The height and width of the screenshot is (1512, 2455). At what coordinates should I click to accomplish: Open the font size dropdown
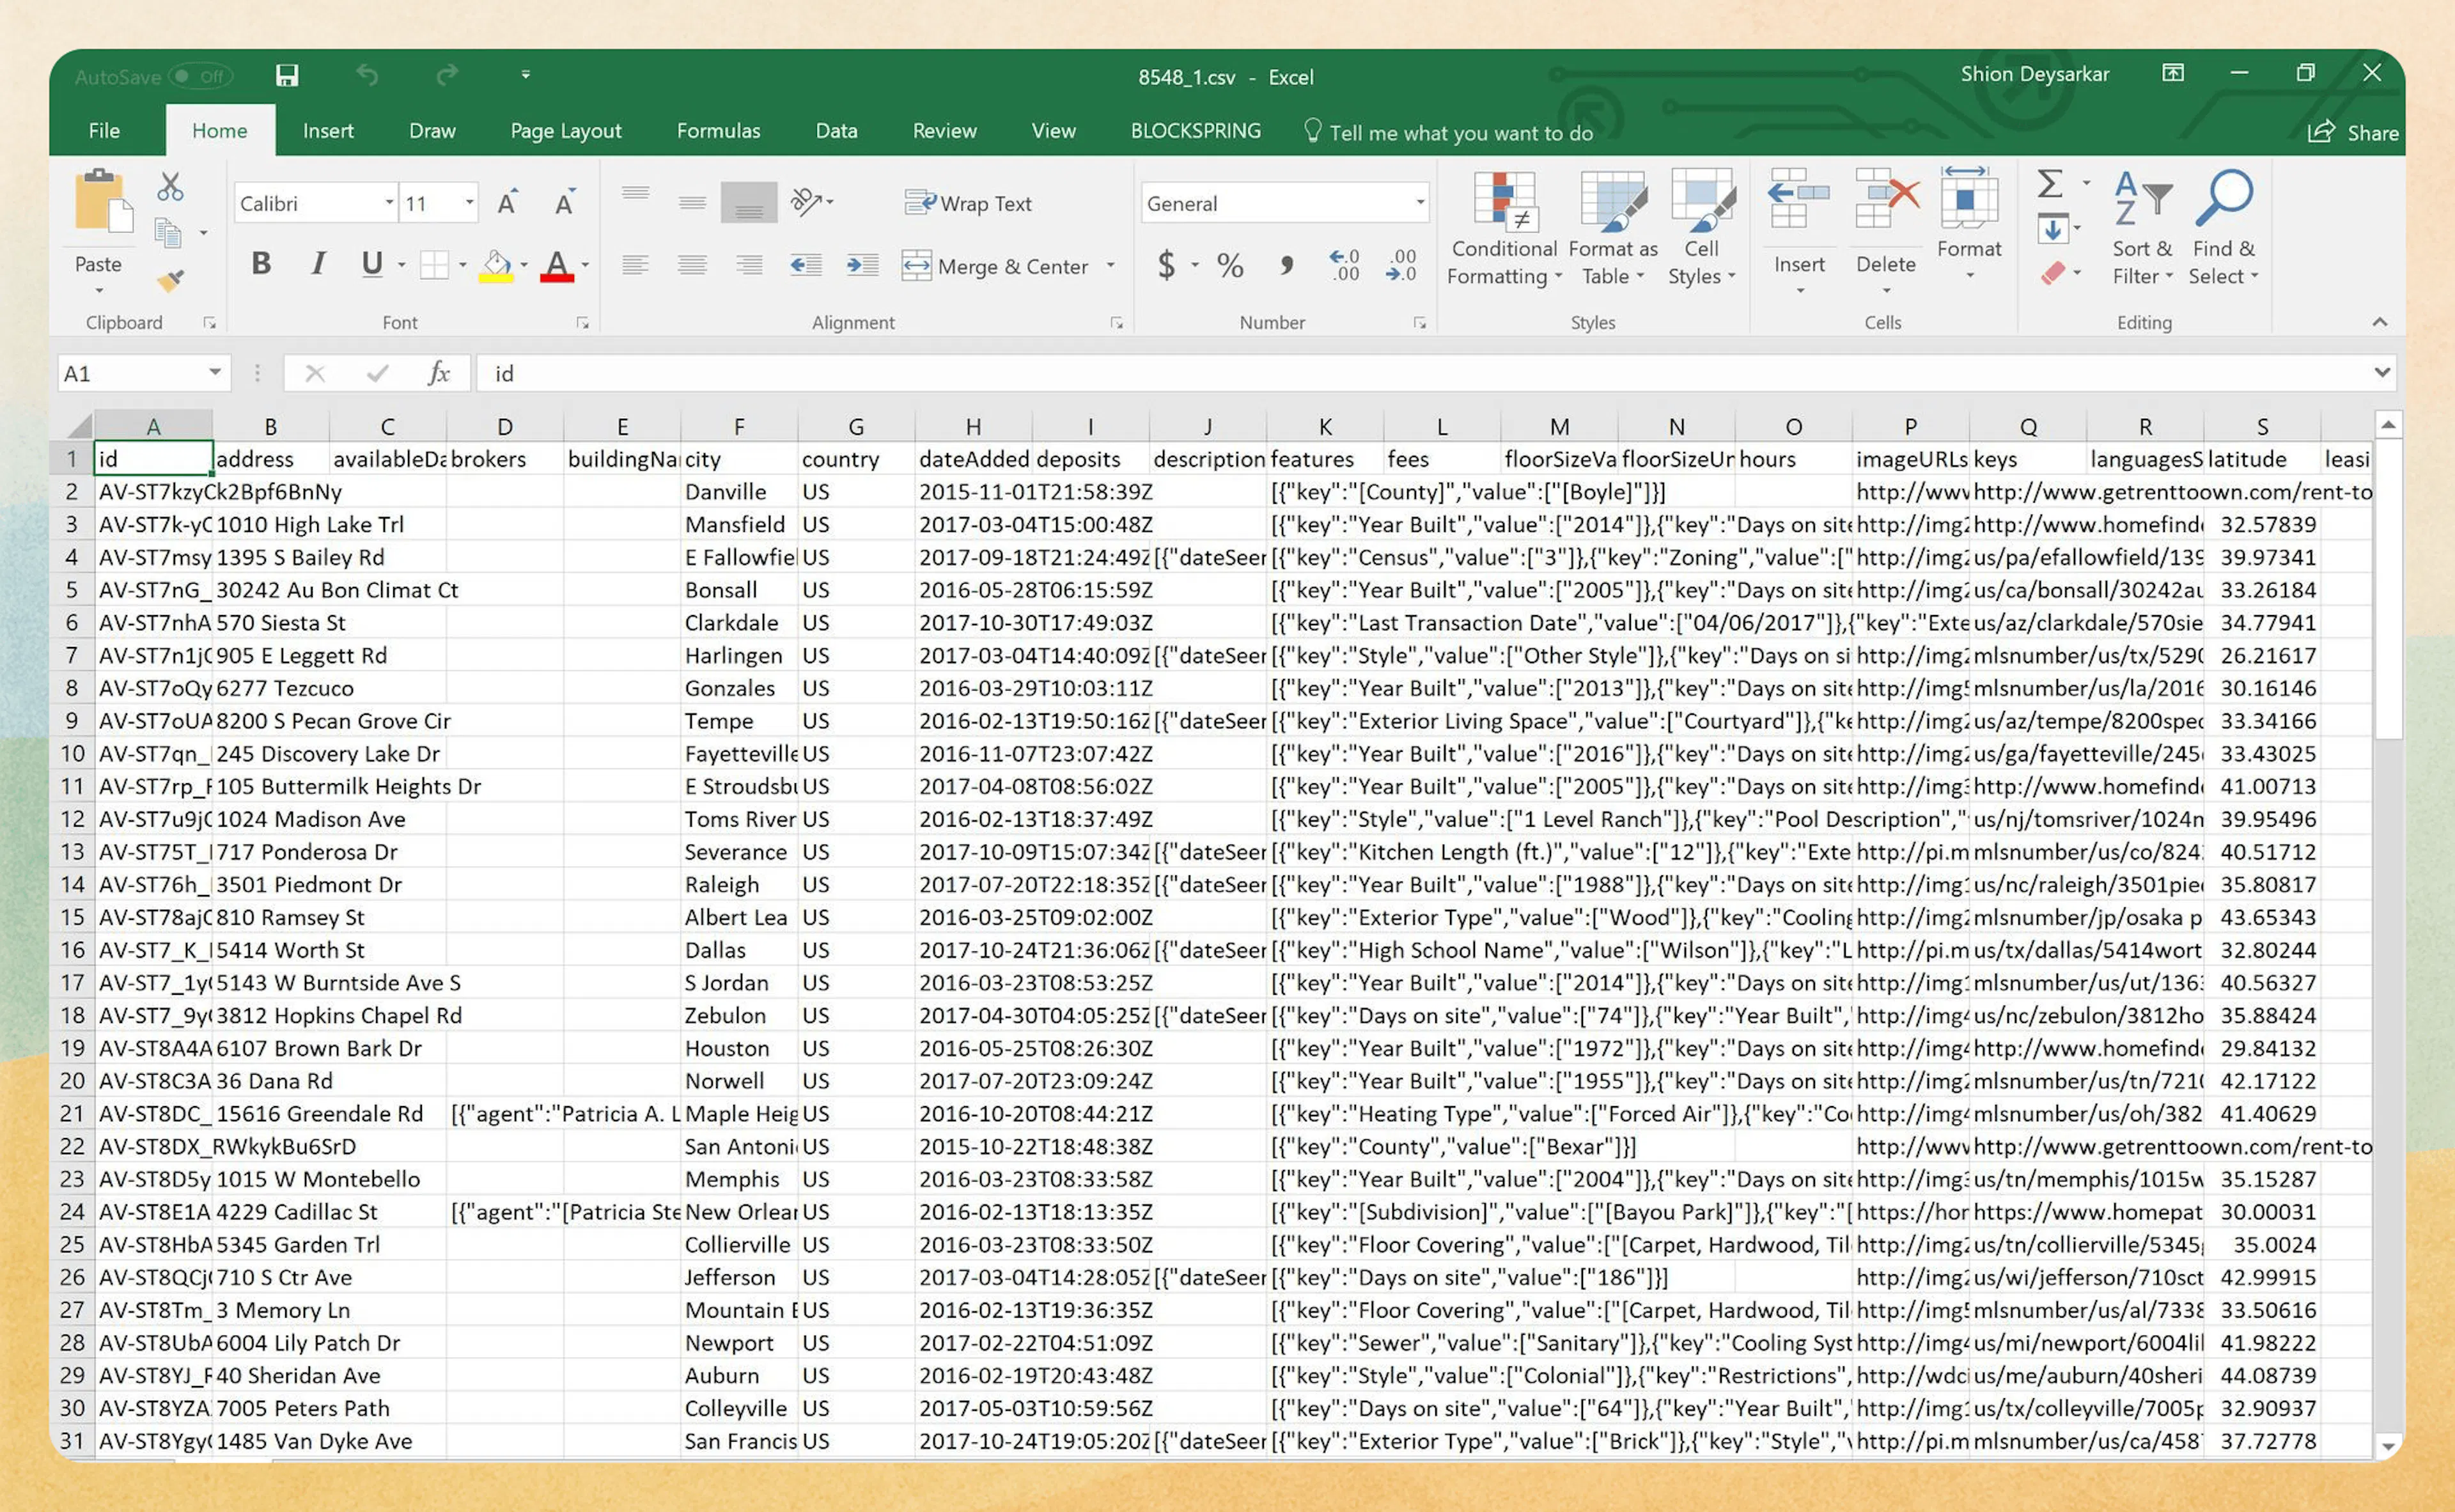(x=470, y=202)
